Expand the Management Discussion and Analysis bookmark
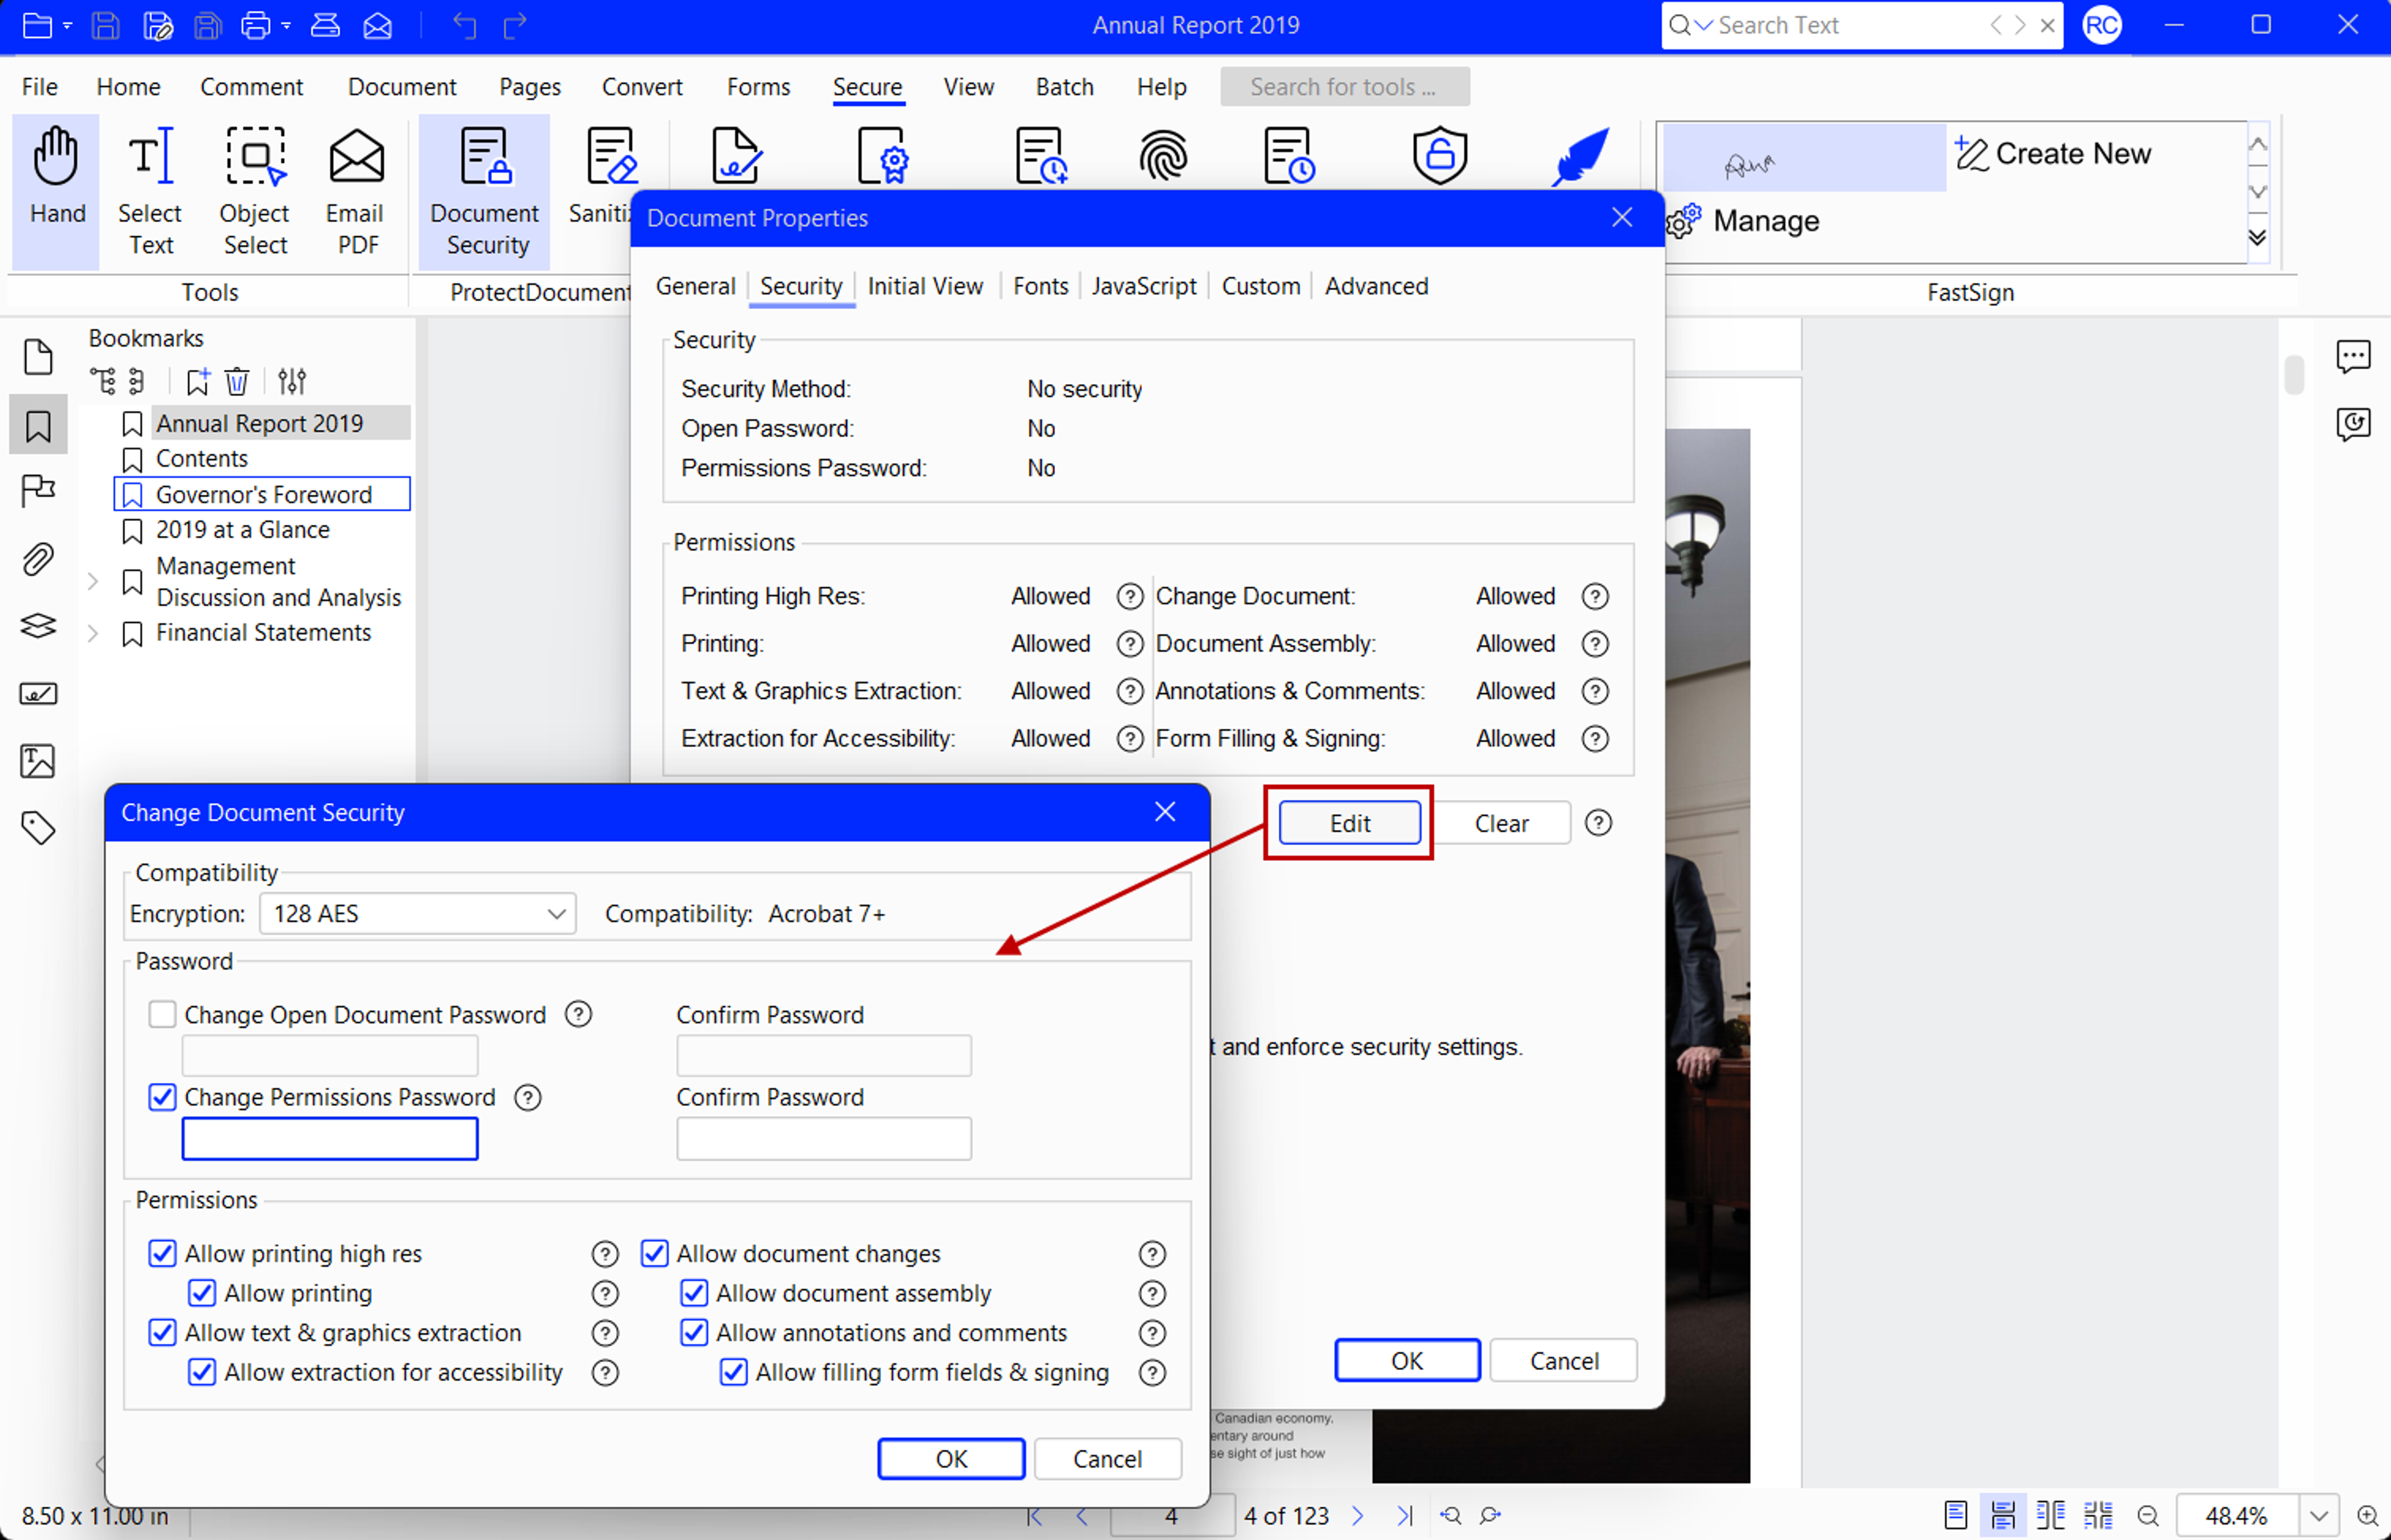2391x1540 pixels. point(93,581)
